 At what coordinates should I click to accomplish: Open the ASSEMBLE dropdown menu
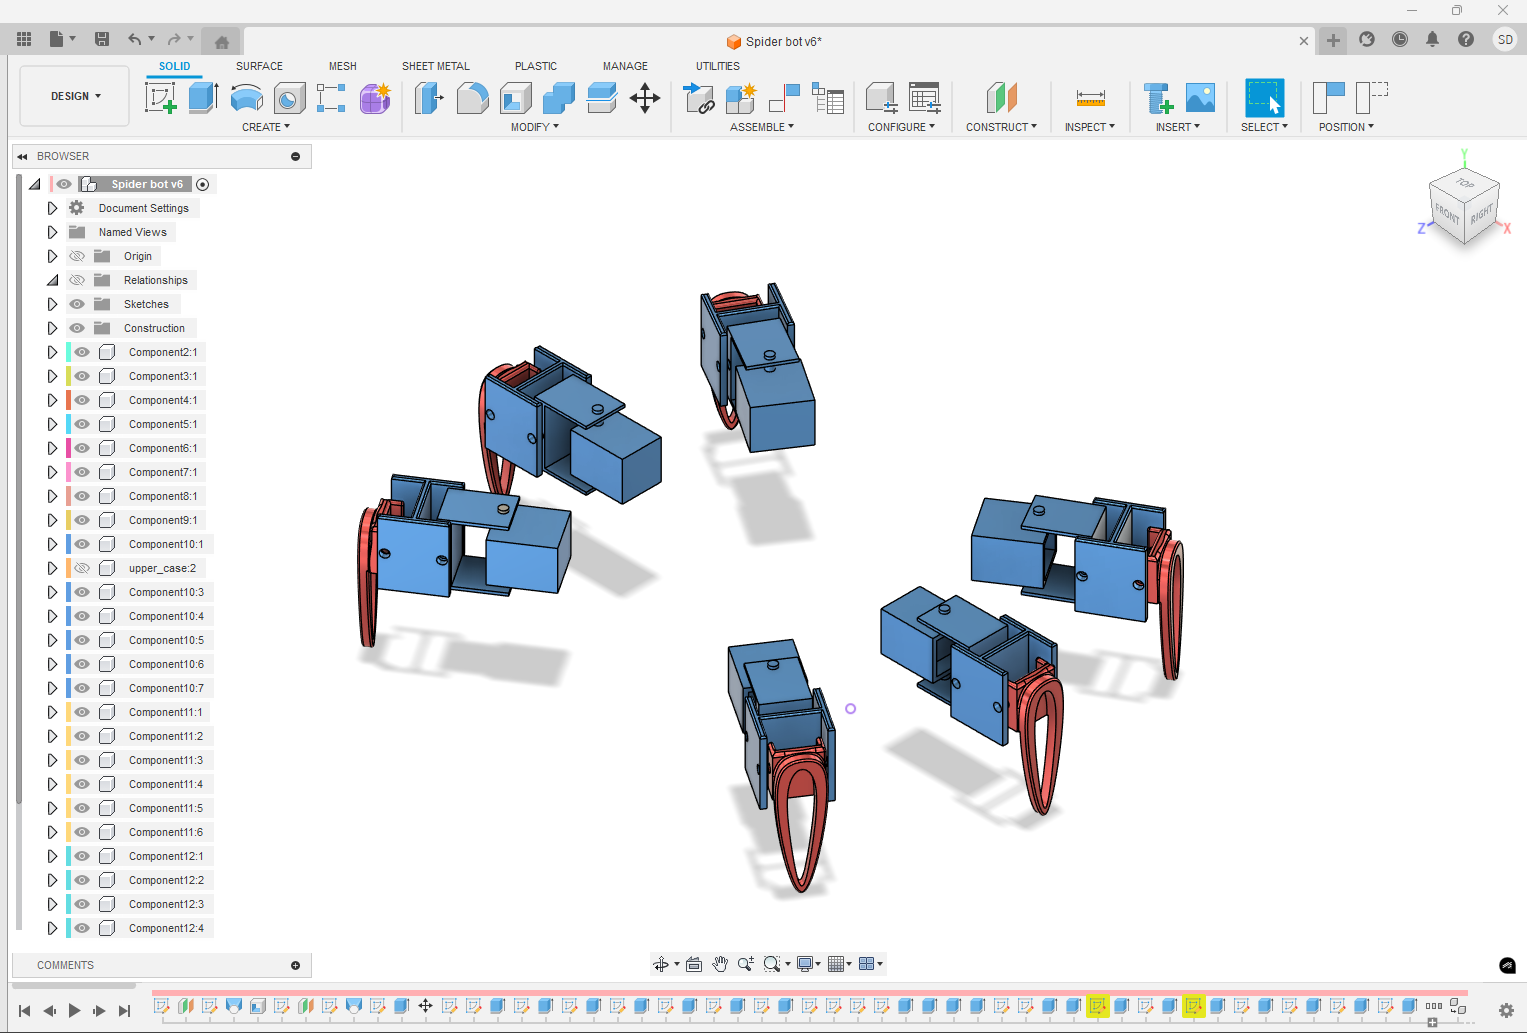762,127
